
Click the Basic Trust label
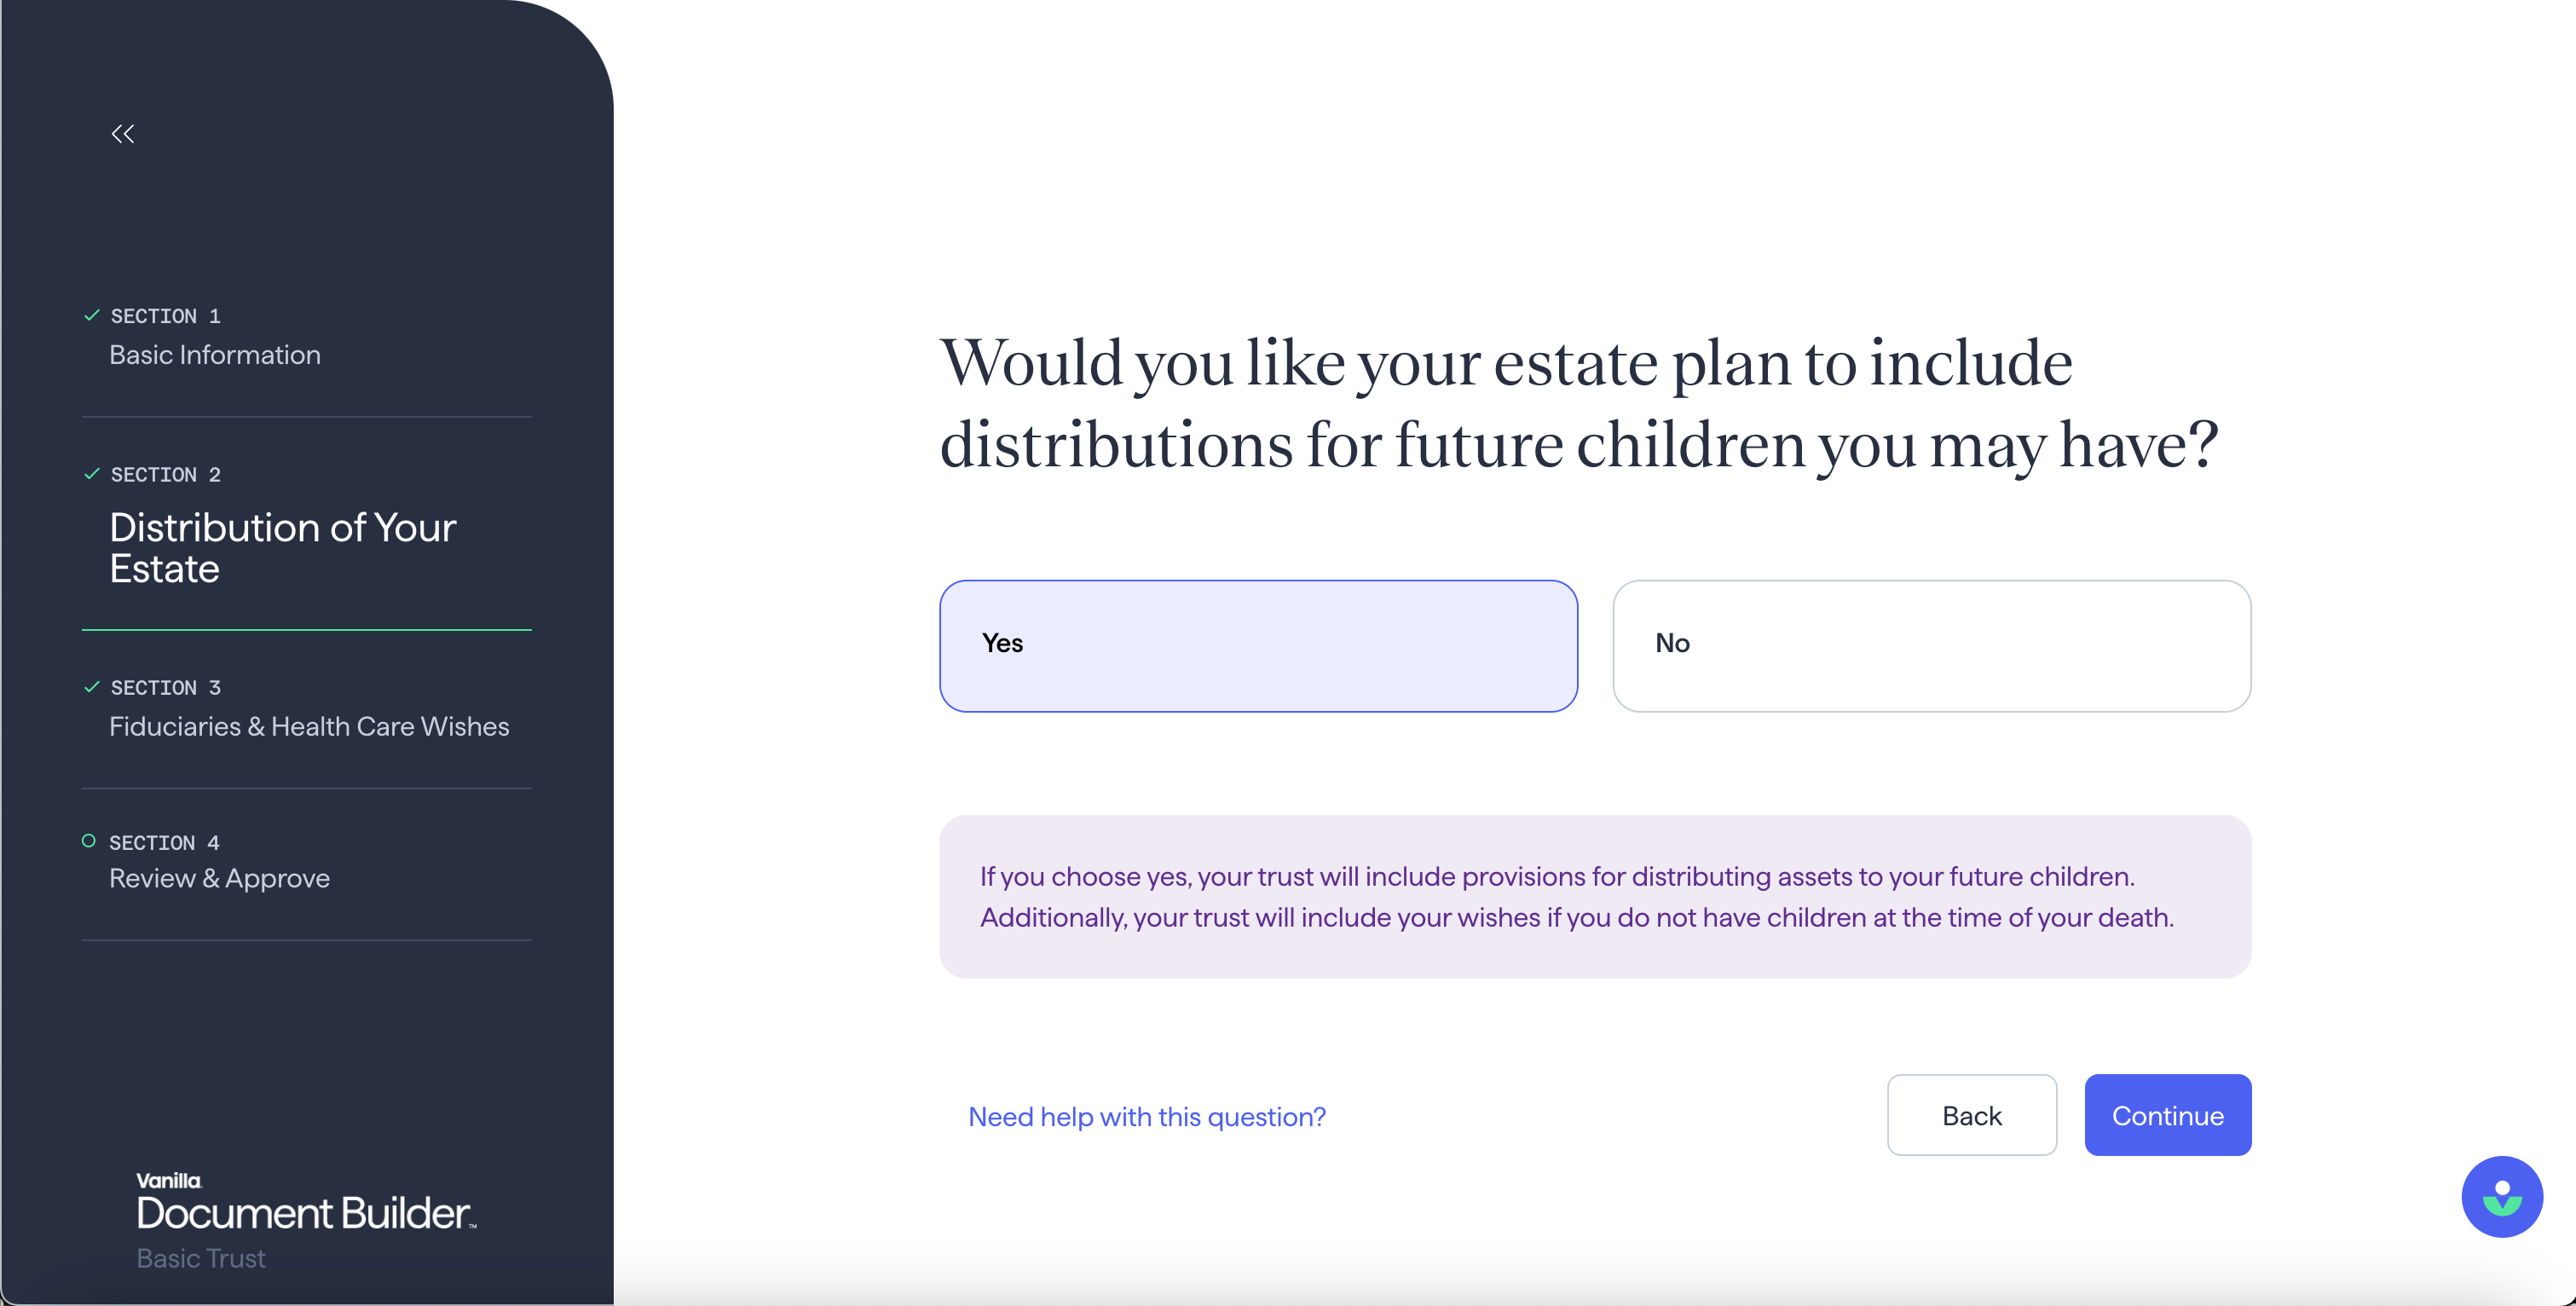tap(201, 1258)
